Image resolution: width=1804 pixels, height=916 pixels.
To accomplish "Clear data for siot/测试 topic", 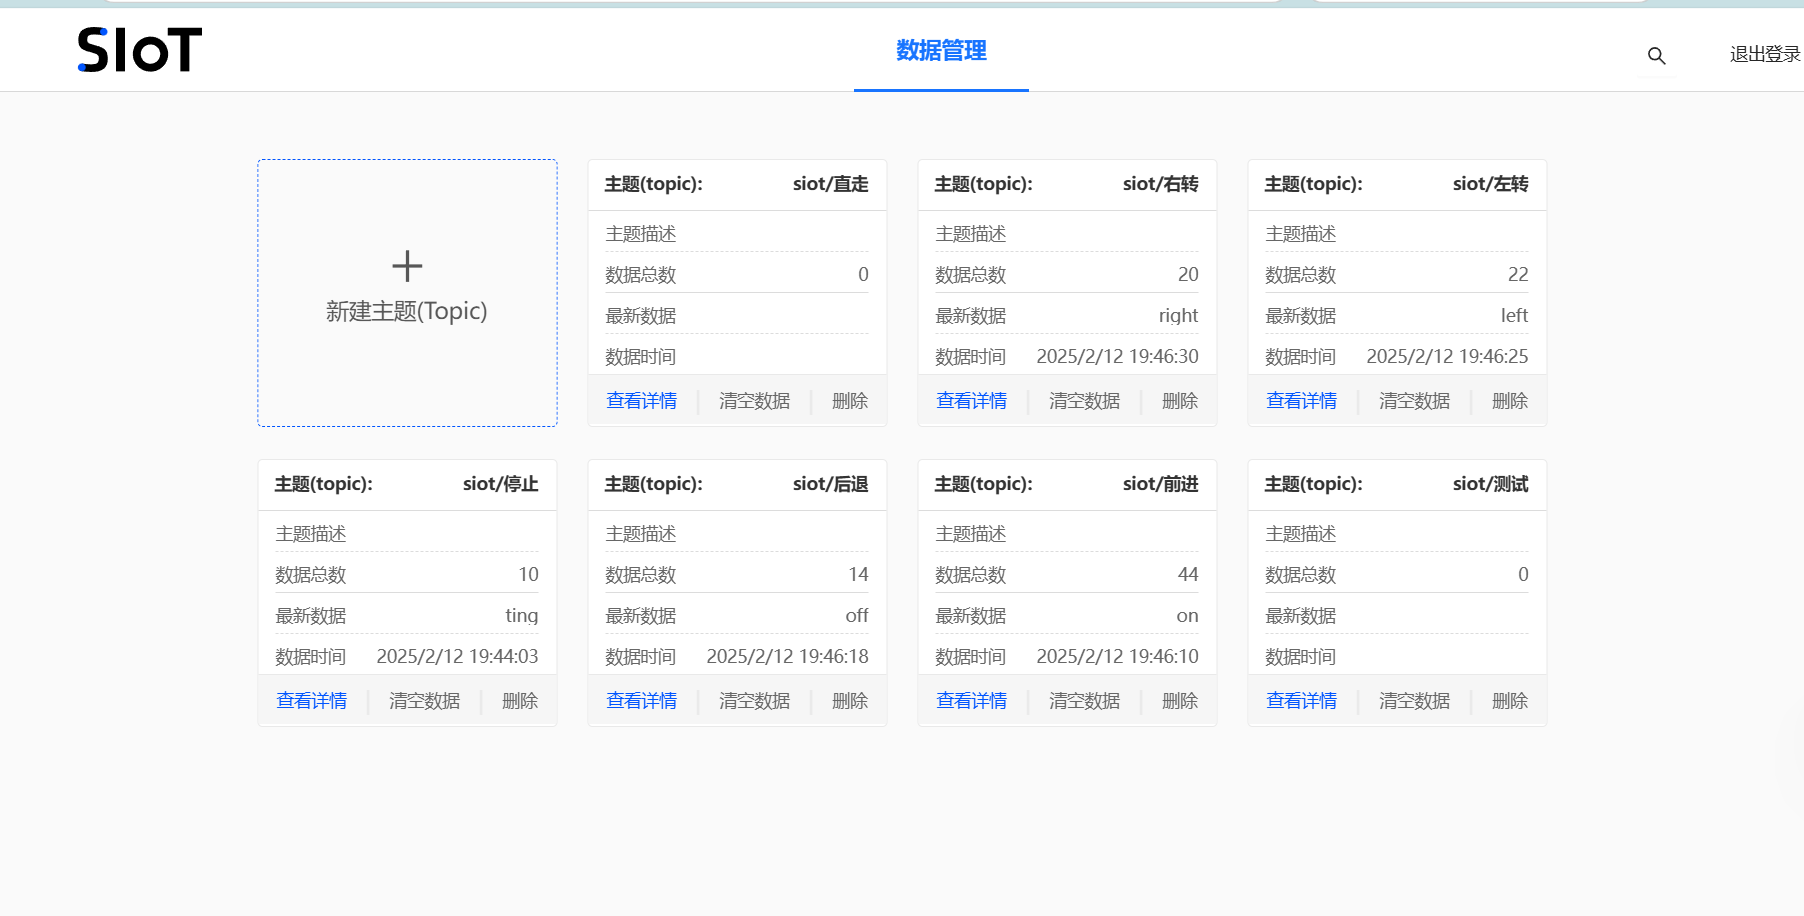I will tap(1414, 701).
